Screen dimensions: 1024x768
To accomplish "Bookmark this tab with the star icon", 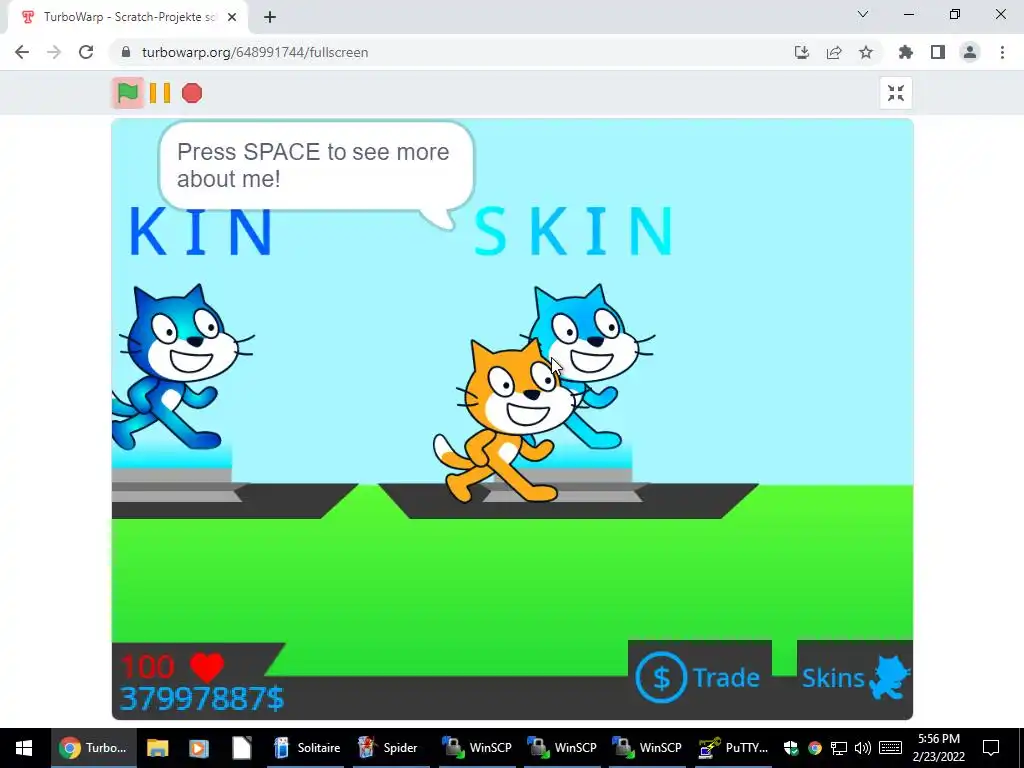I will coord(866,52).
